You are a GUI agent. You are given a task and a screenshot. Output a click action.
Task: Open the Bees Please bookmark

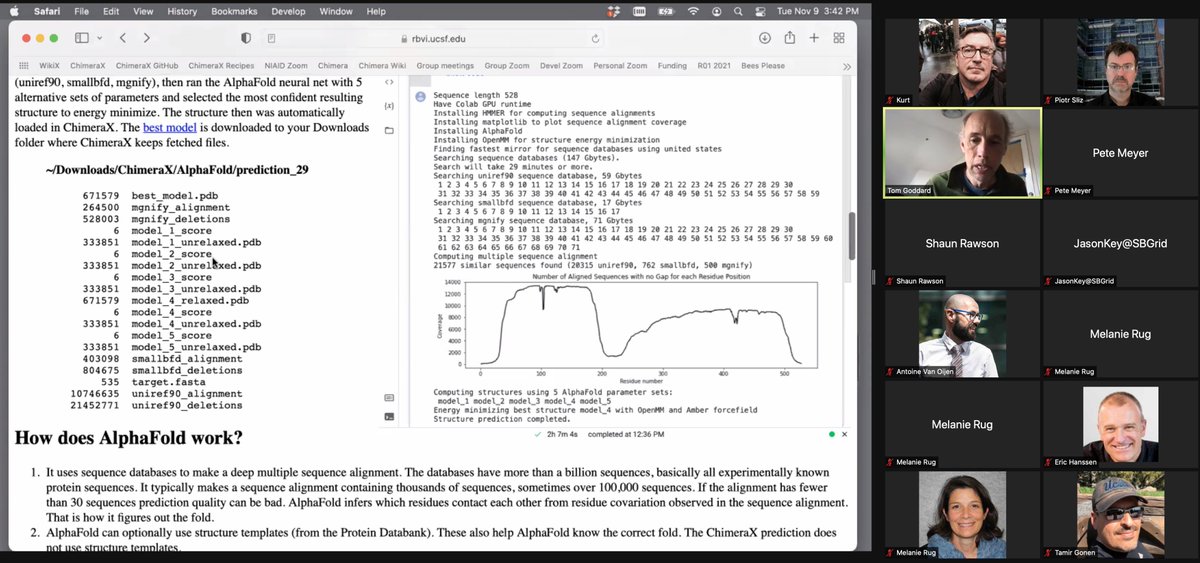pos(764,66)
